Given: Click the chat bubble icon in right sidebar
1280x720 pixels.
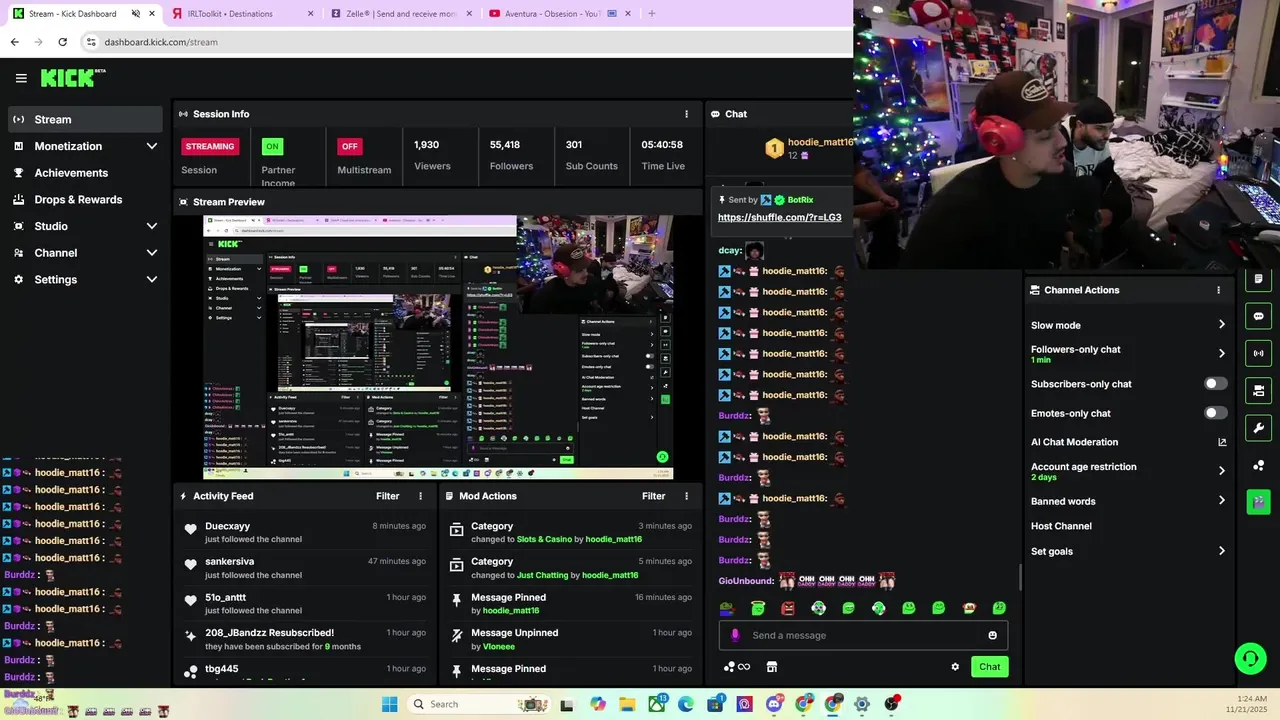Looking at the screenshot, I should (x=1258, y=316).
